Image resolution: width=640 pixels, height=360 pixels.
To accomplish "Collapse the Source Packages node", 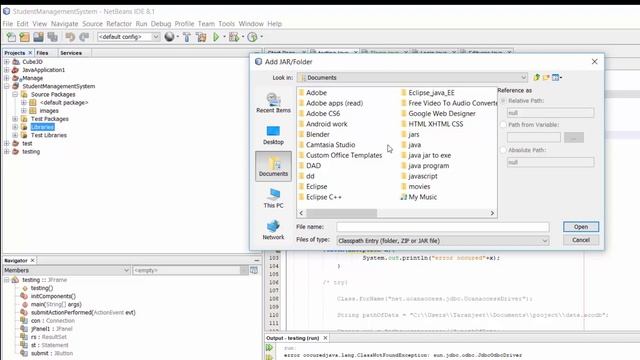I will (x=15, y=94).
